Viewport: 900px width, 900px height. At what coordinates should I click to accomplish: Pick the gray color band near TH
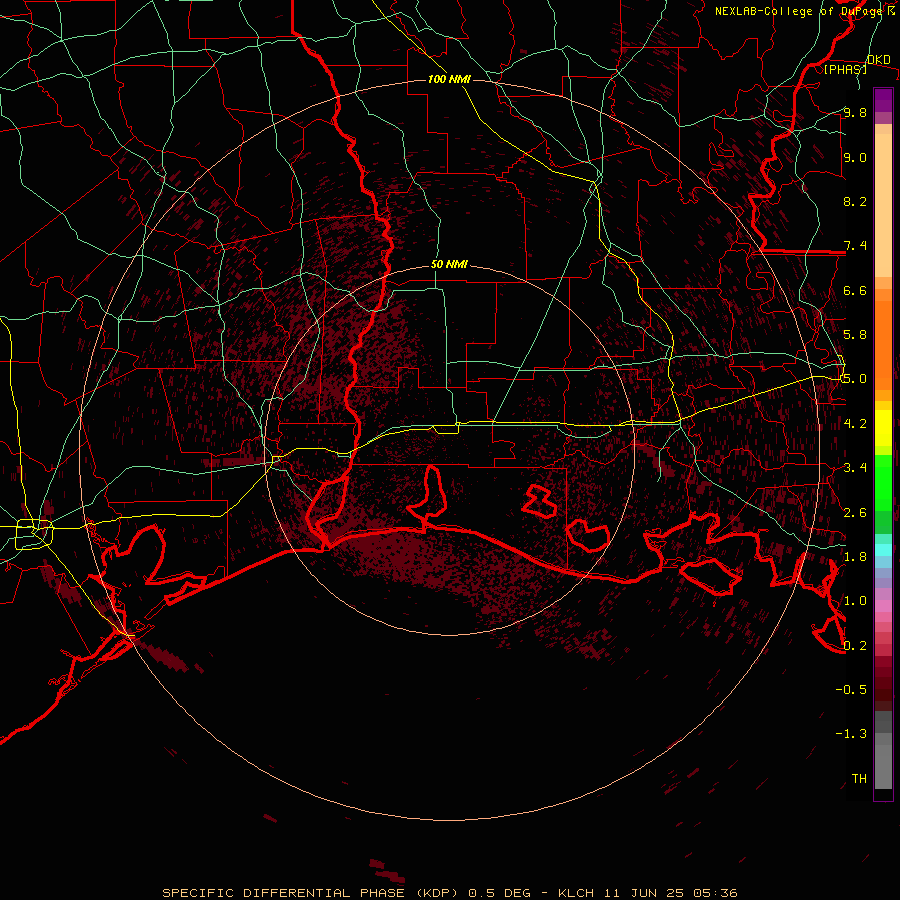coord(883,766)
